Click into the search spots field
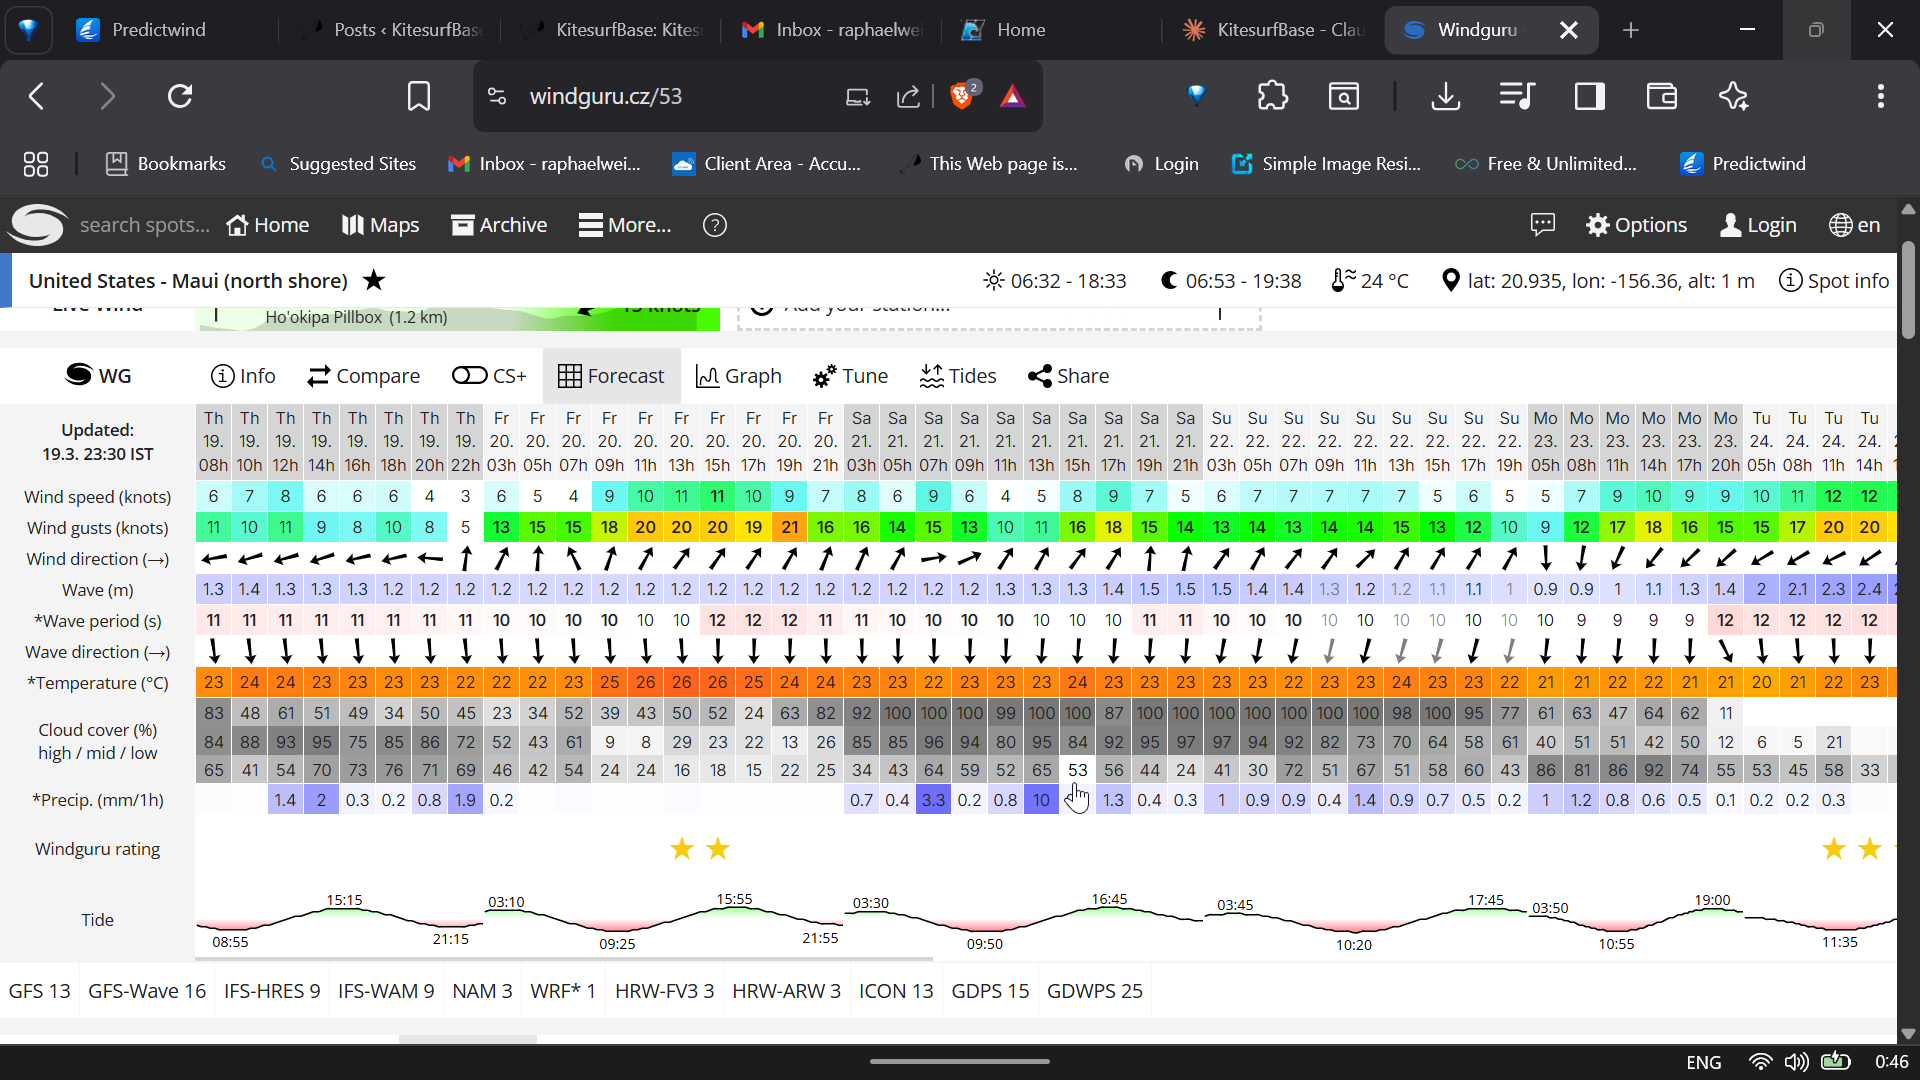 tap(145, 224)
